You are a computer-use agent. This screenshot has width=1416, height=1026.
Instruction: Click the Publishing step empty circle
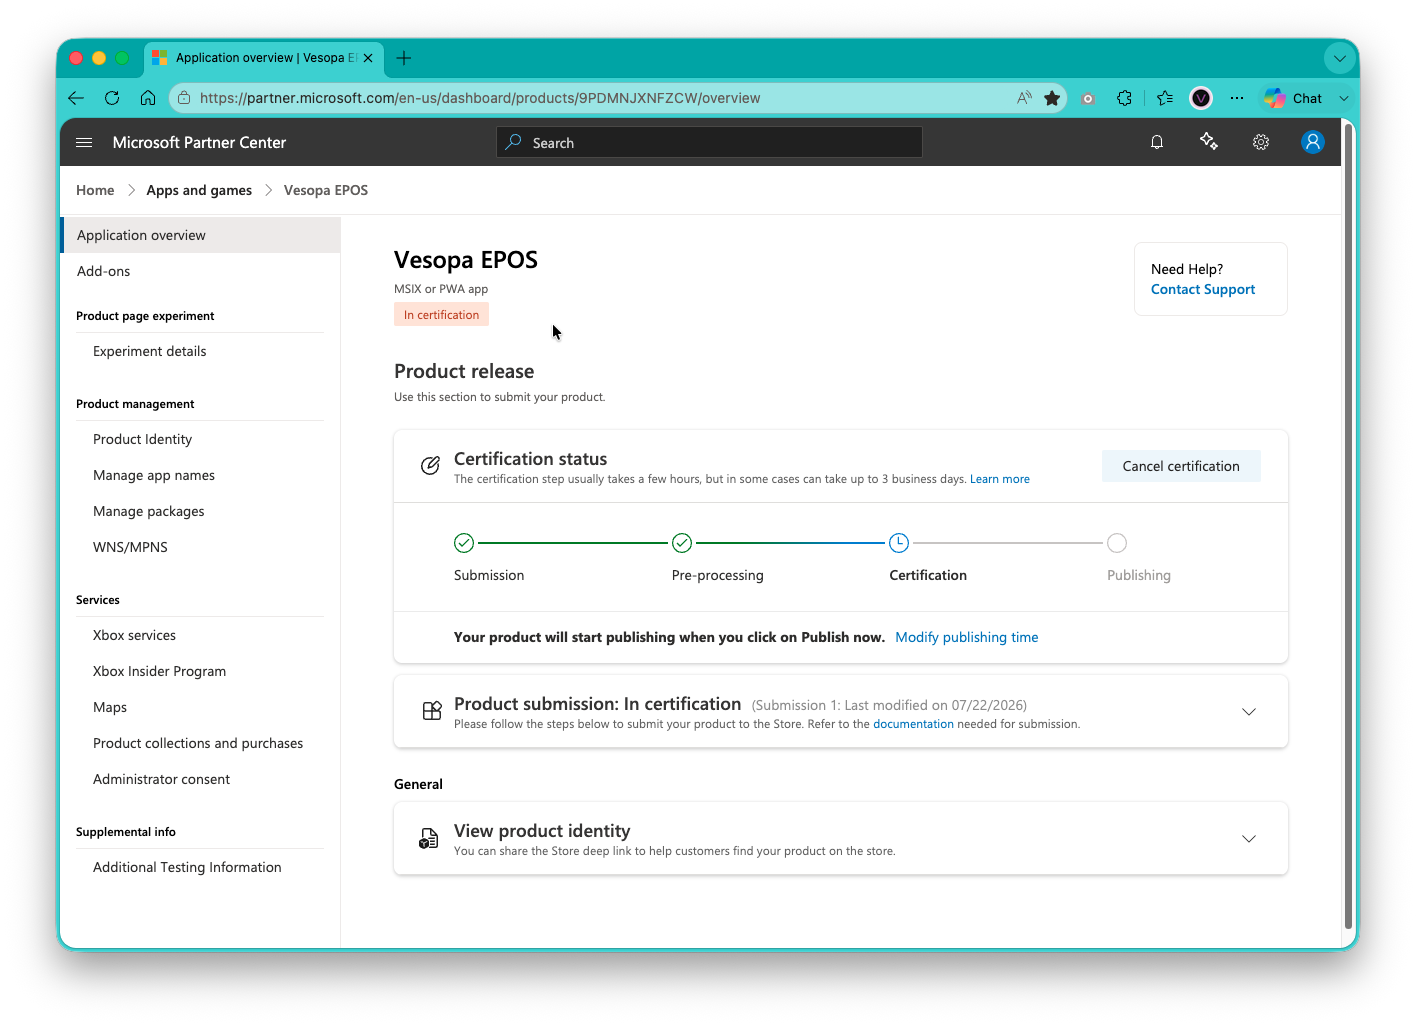[x=1117, y=543]
